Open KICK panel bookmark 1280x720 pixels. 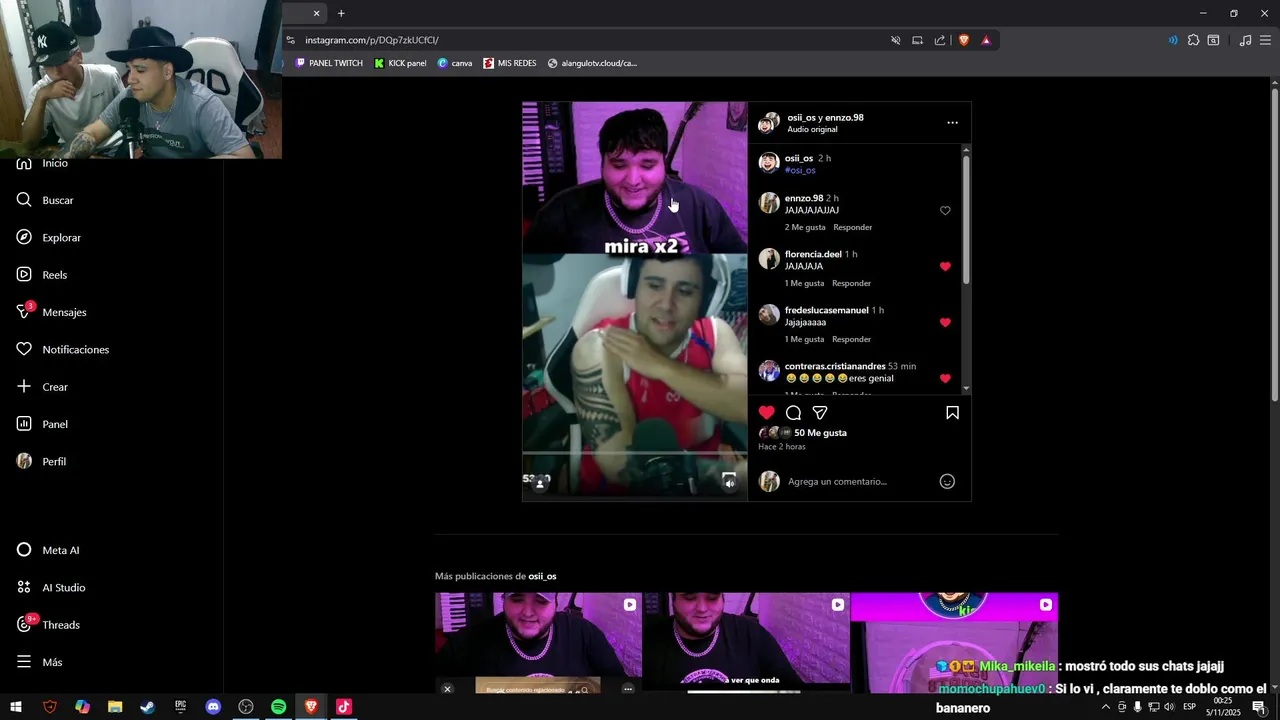400,63
